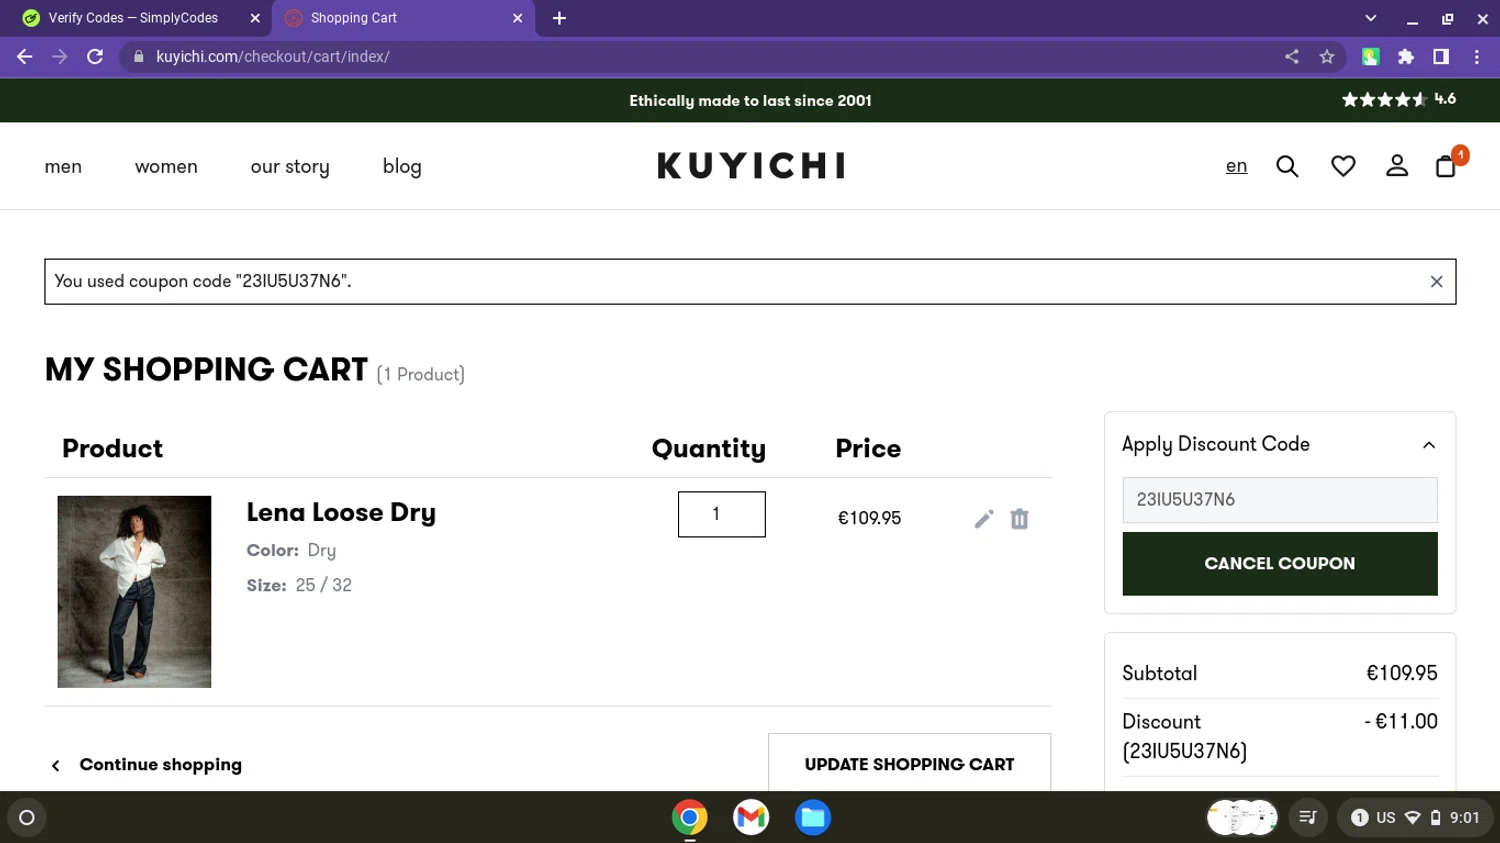Click the share page icon in address bar
Viewport: 1500px width, 843px height.
click(x=1292, y=57)
